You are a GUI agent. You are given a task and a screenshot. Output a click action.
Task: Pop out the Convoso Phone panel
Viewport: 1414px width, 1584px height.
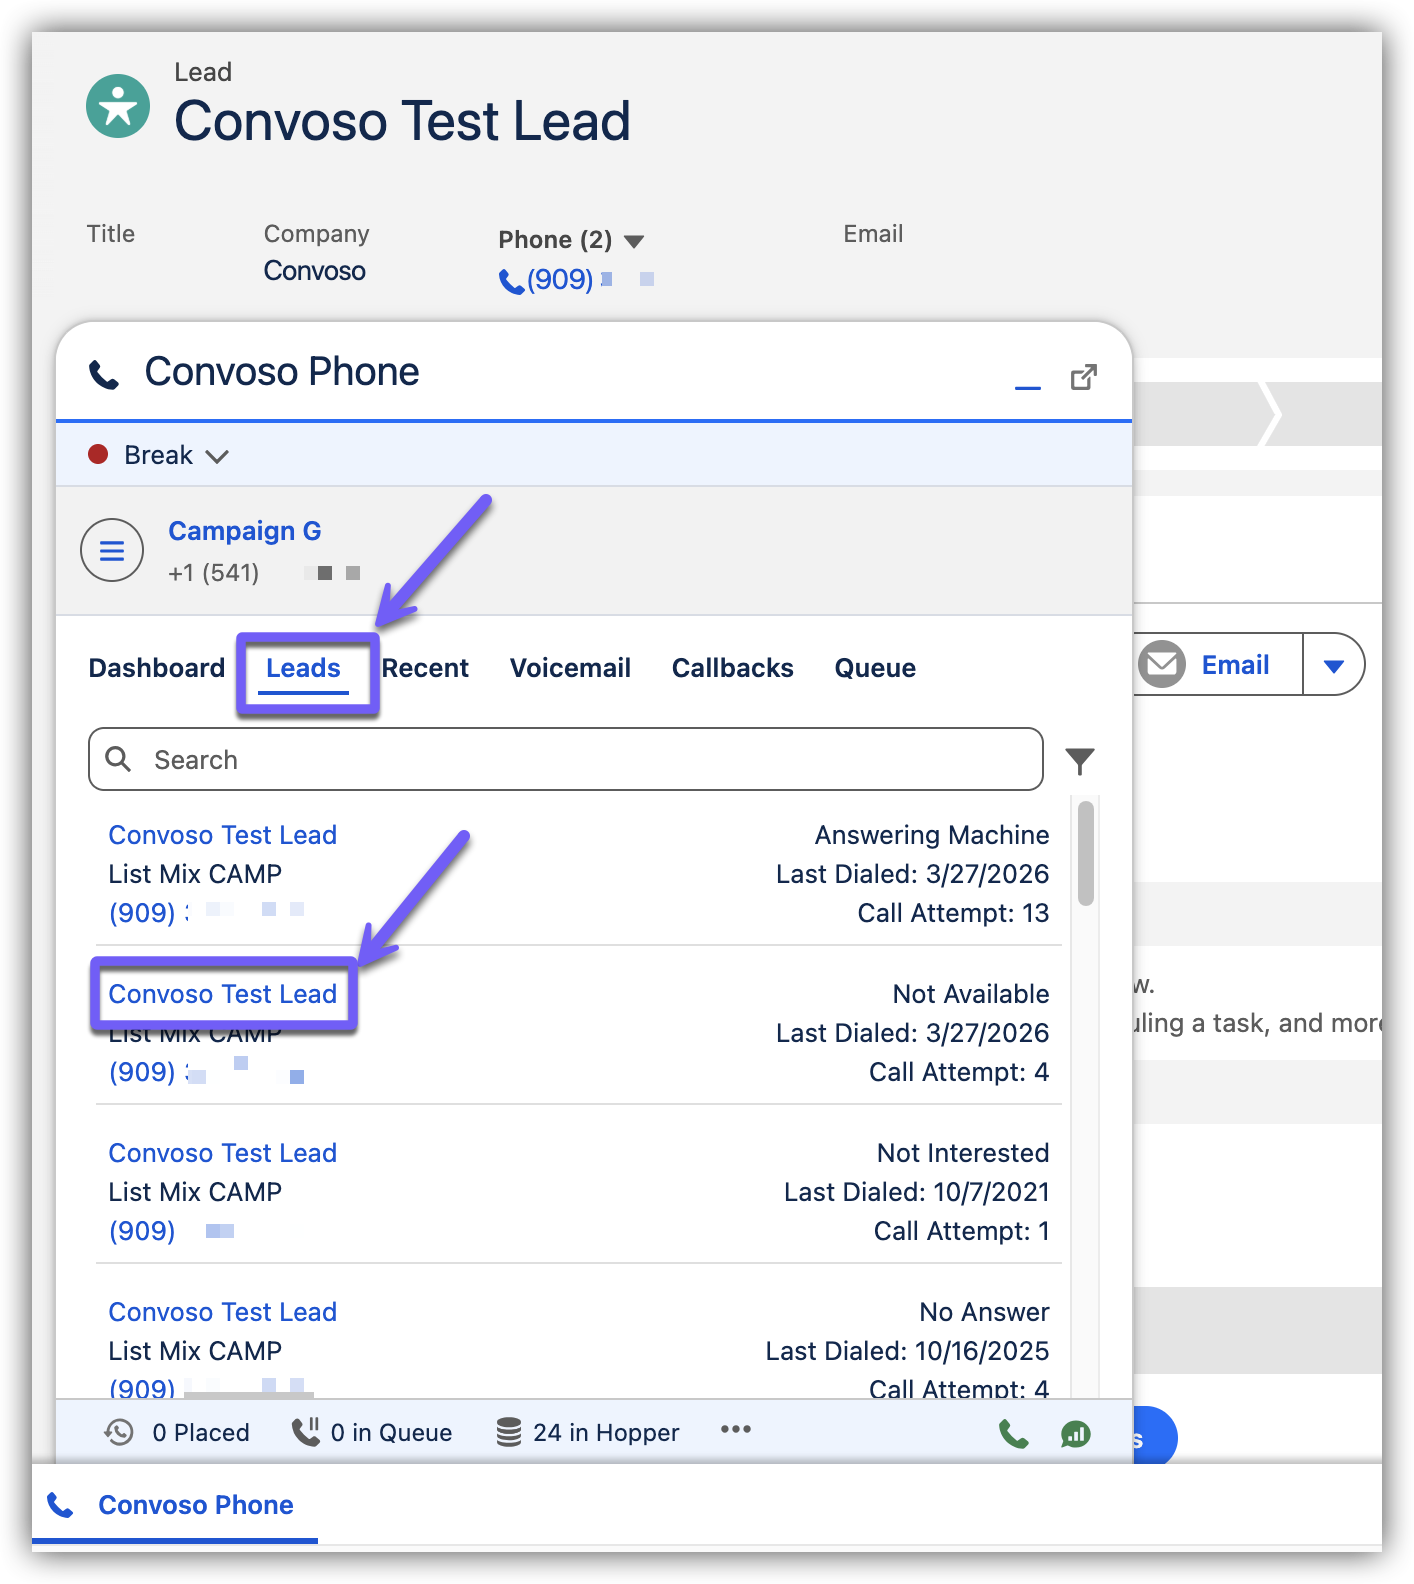[x=1084, y=378]
